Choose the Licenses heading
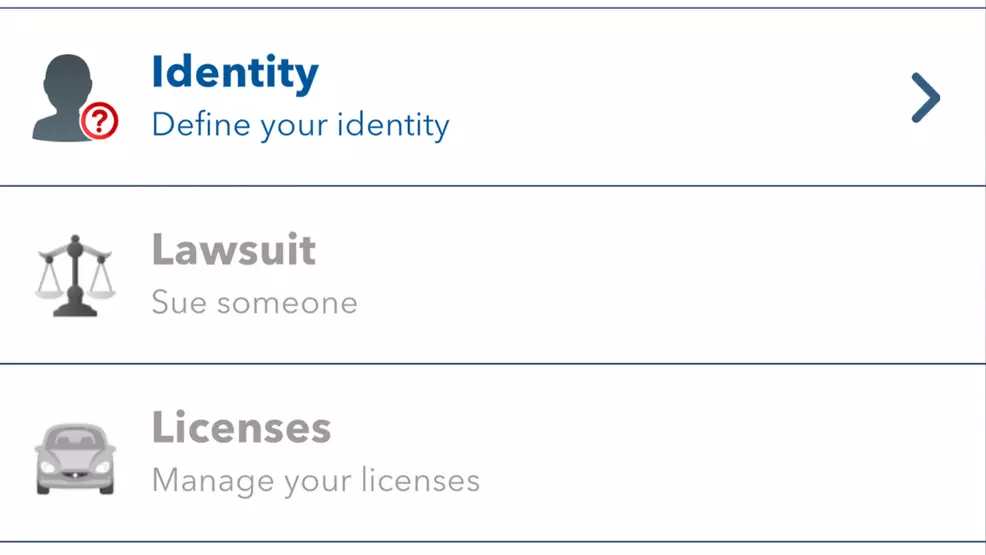Screen dimensions: 986x555 [x=241, y=428]
